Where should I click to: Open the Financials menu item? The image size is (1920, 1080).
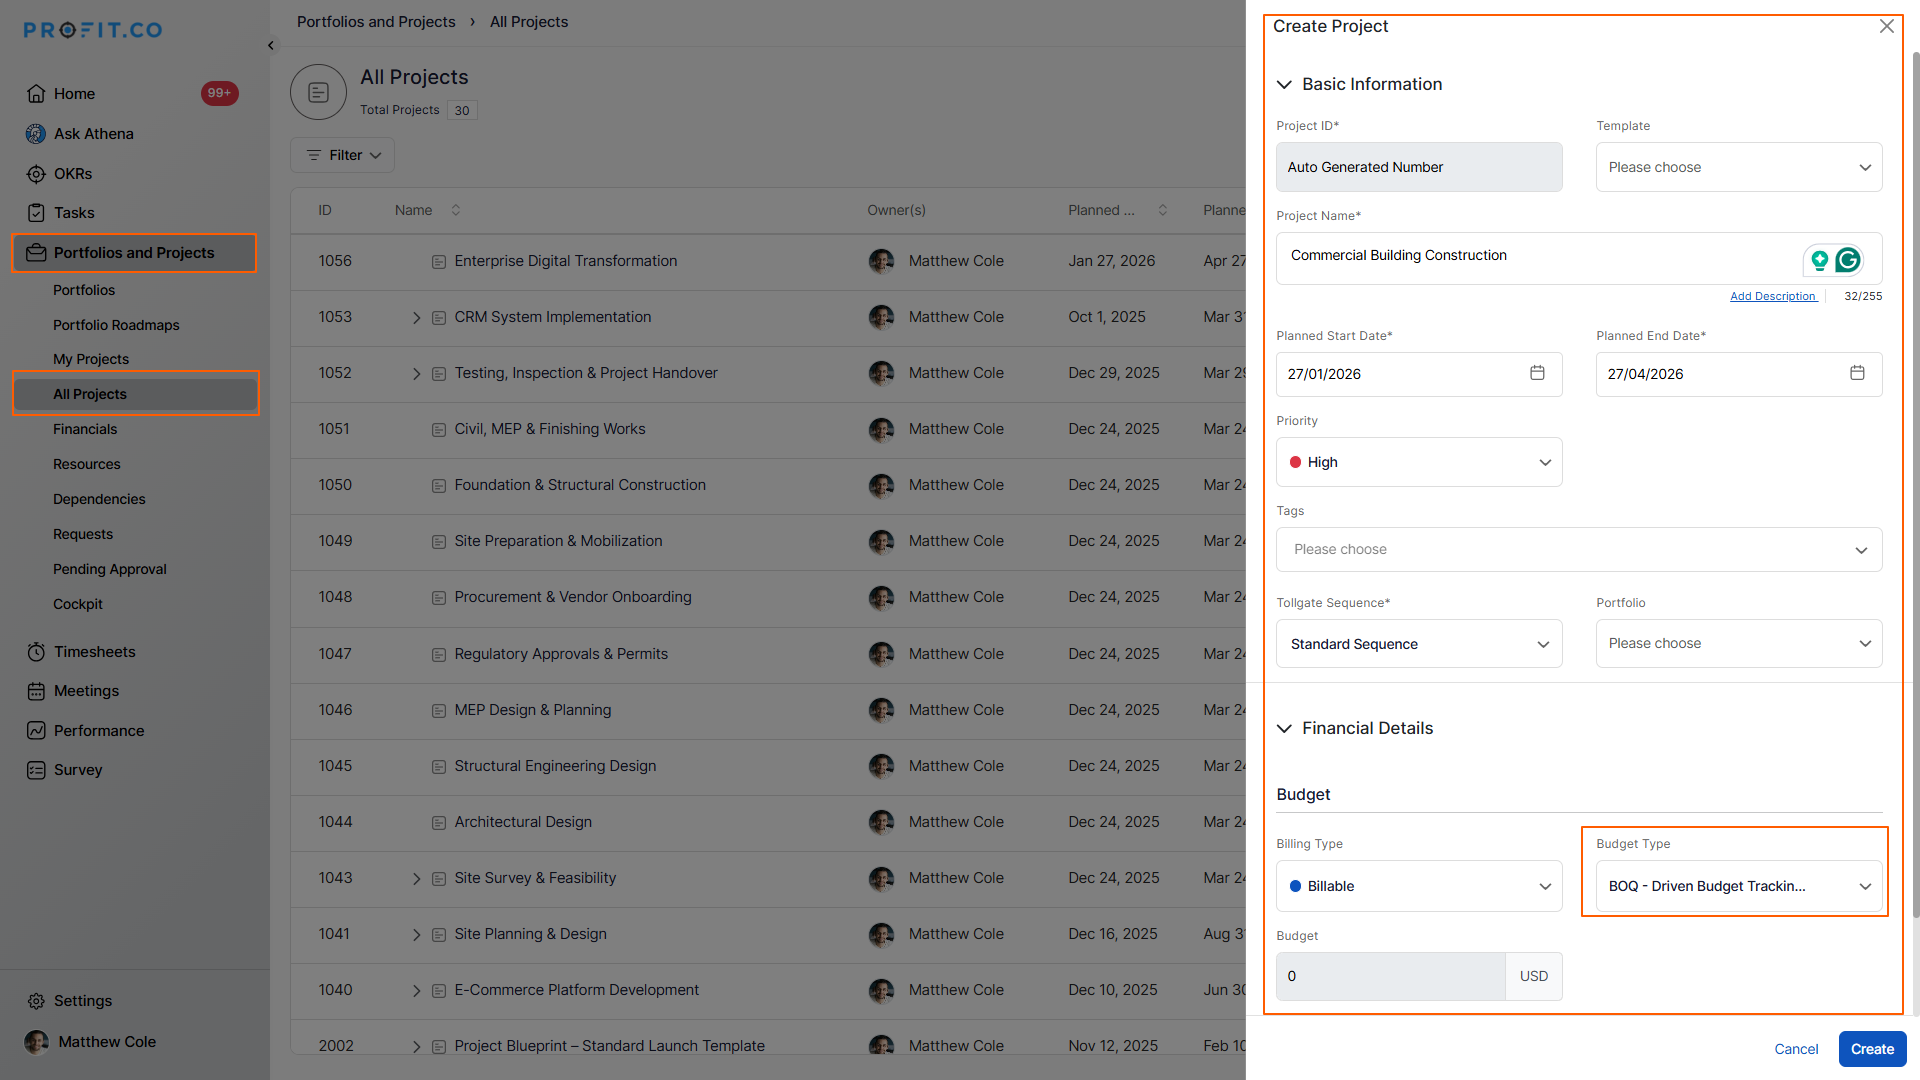pos(85,429)
